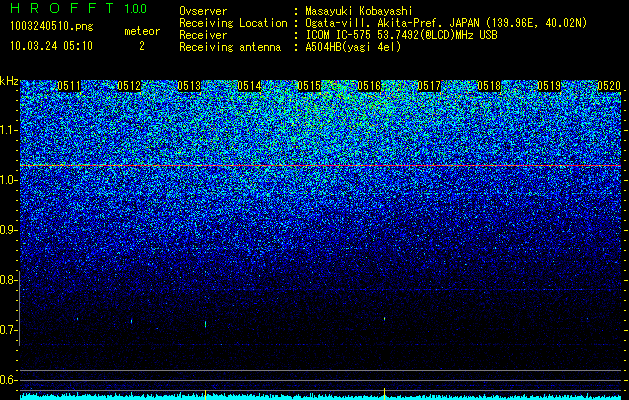Click the meteor count value 2
629x400 pixels.
tap(142, 46)
